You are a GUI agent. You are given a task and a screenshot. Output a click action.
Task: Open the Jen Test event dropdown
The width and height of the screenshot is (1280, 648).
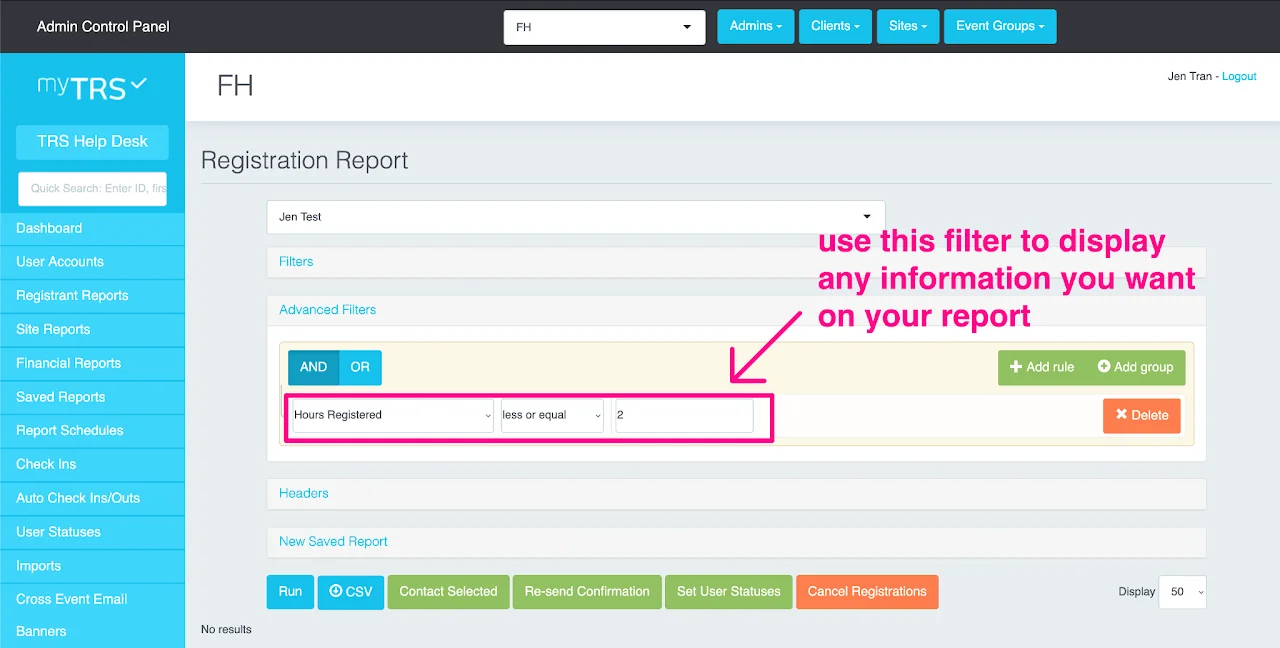pyautogui.click(x=576, y=217)
